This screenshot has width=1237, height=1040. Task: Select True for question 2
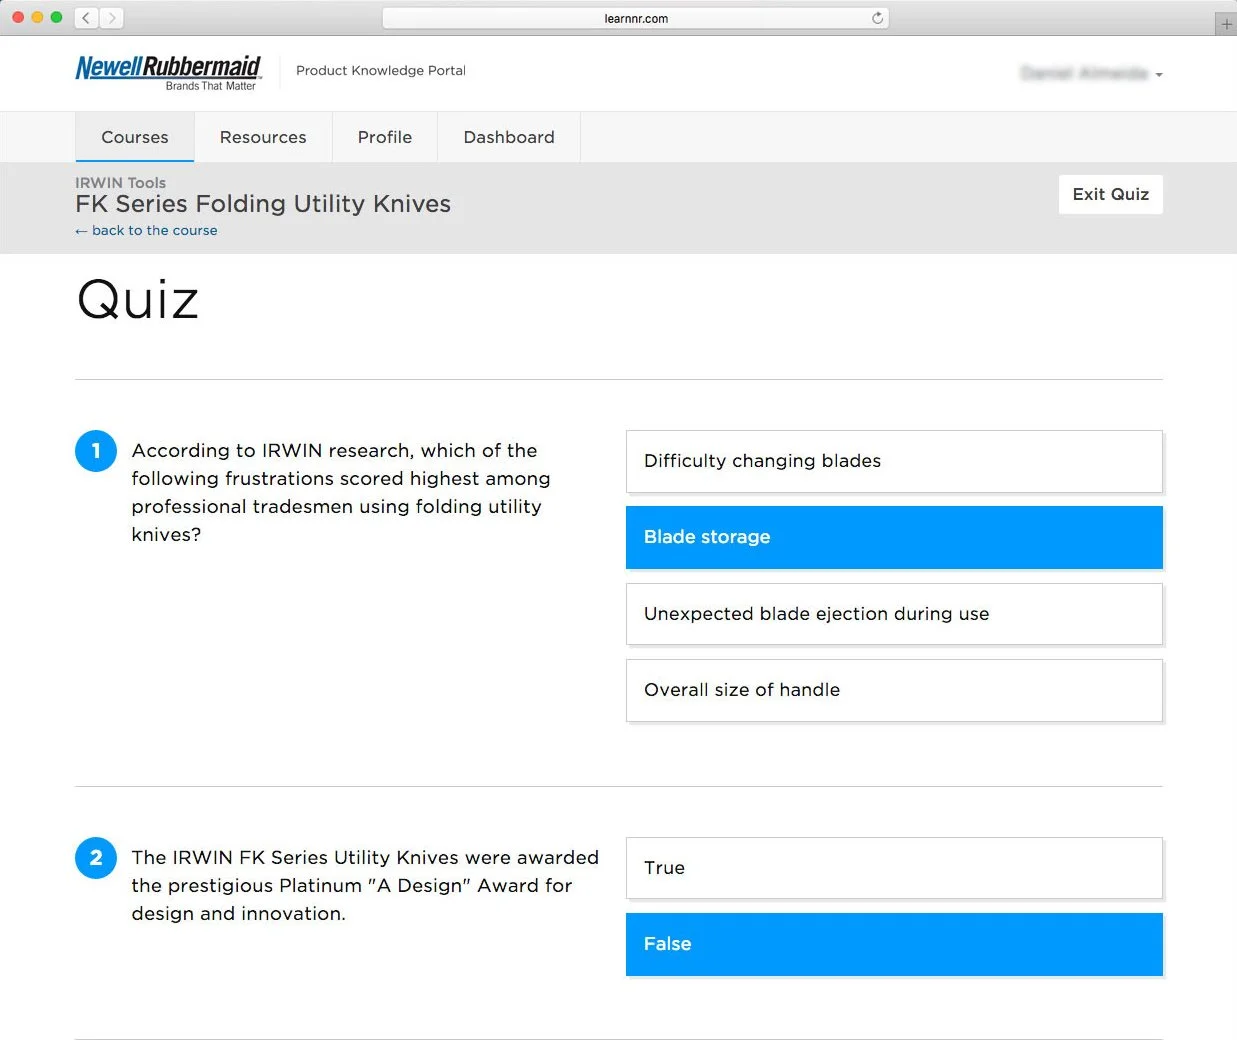point(894,868)
